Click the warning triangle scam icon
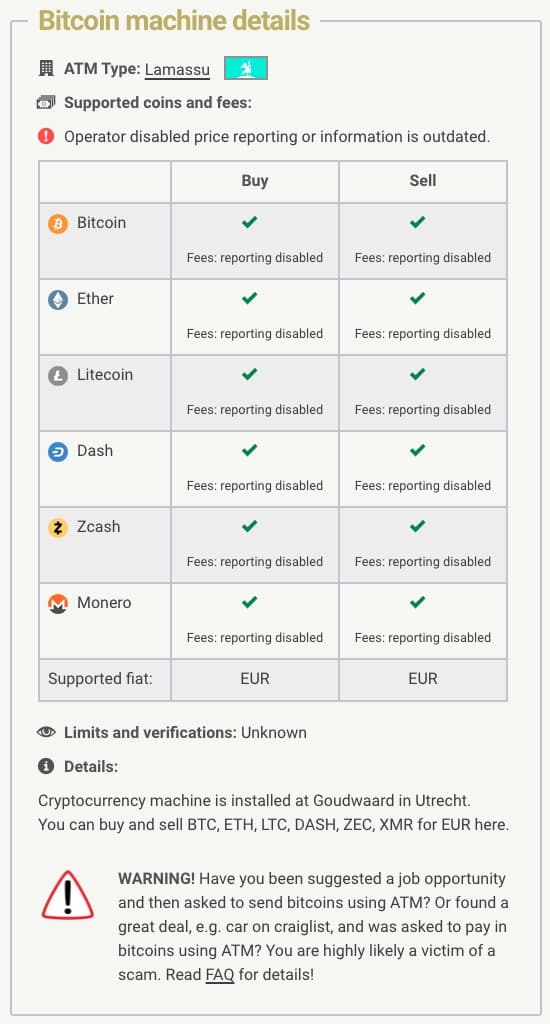Image resolution: width=550 pixels, height=1024 pixels. pyautogui.click(x=67, y=894)
